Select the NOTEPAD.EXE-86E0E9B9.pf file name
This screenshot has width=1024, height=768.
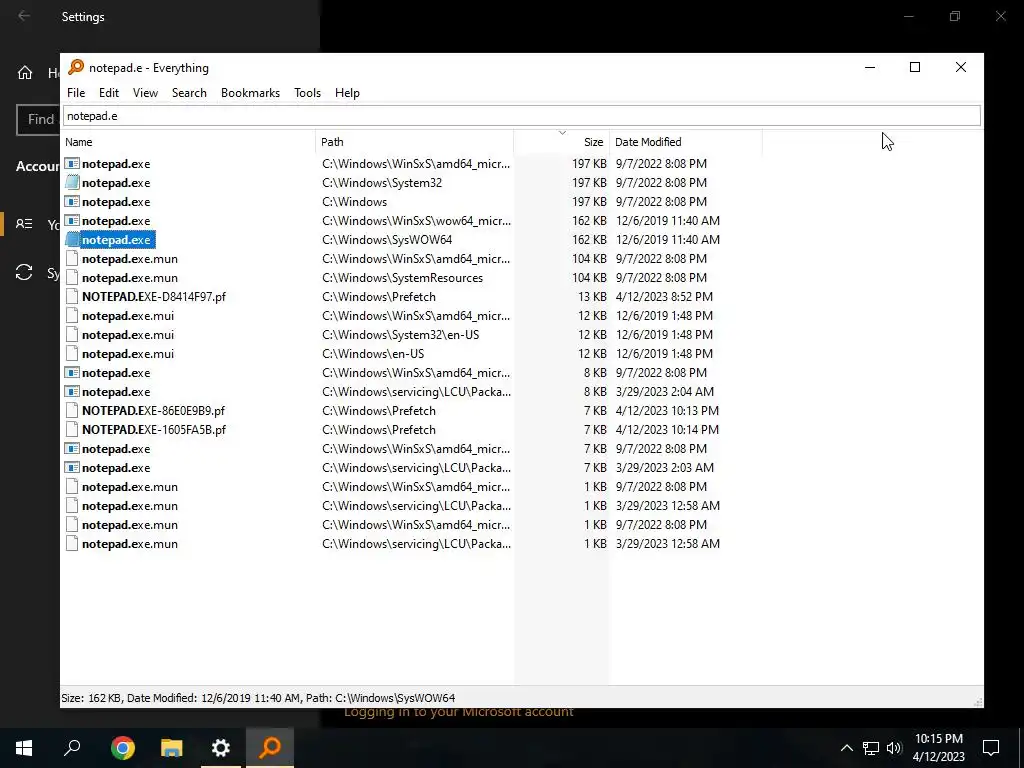(x=153, y=411)
